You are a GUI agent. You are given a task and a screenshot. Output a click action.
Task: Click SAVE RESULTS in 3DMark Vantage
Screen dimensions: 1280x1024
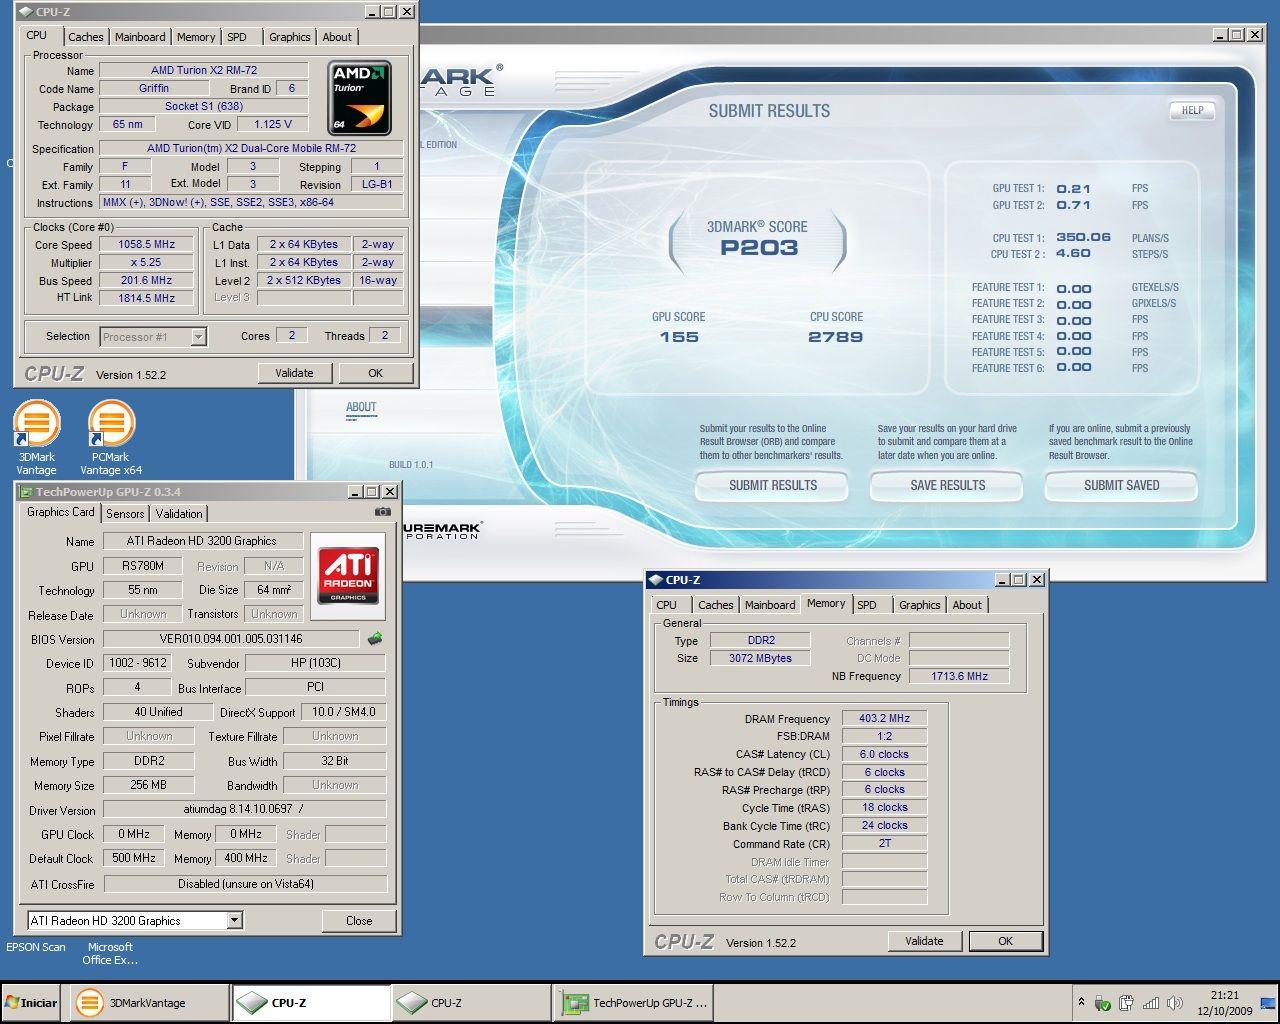point(948,486)
